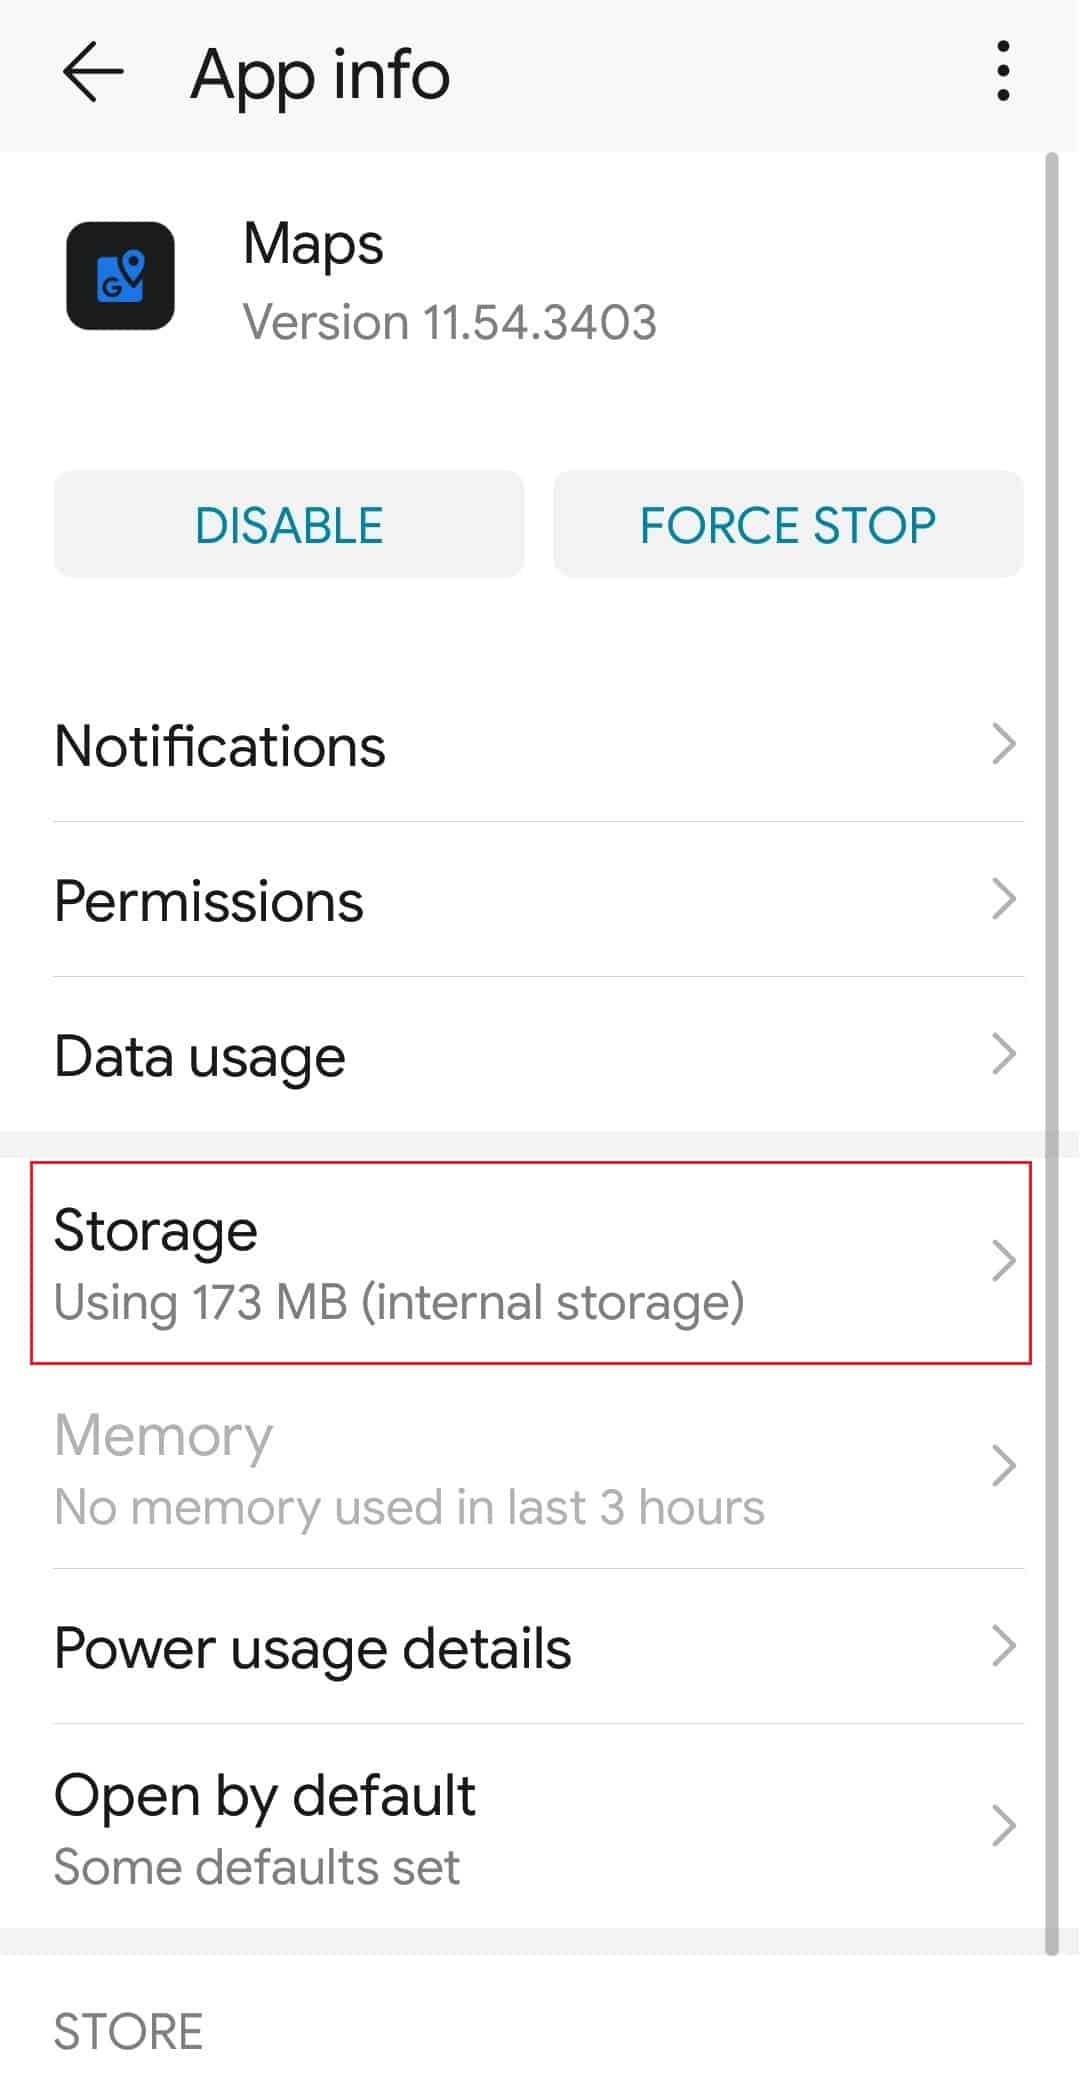Open the three-dot overflow menu
Screen dimensions: 1080x2090
(x=1003, y=72)
